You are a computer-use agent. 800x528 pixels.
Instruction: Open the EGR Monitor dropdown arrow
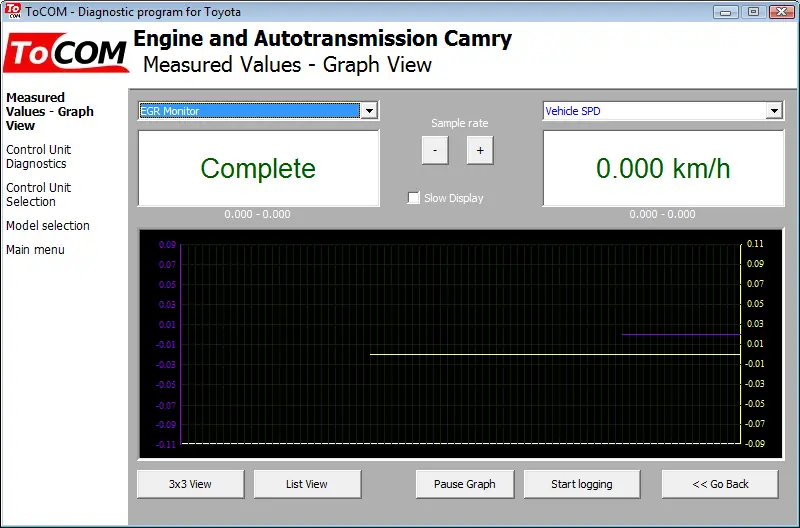click(x=369, y=111)
